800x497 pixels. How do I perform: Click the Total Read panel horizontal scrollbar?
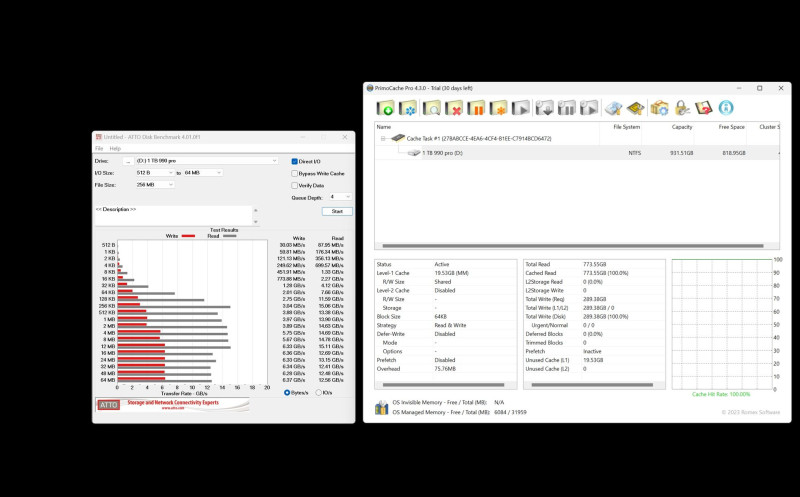[x=592, y=385]
